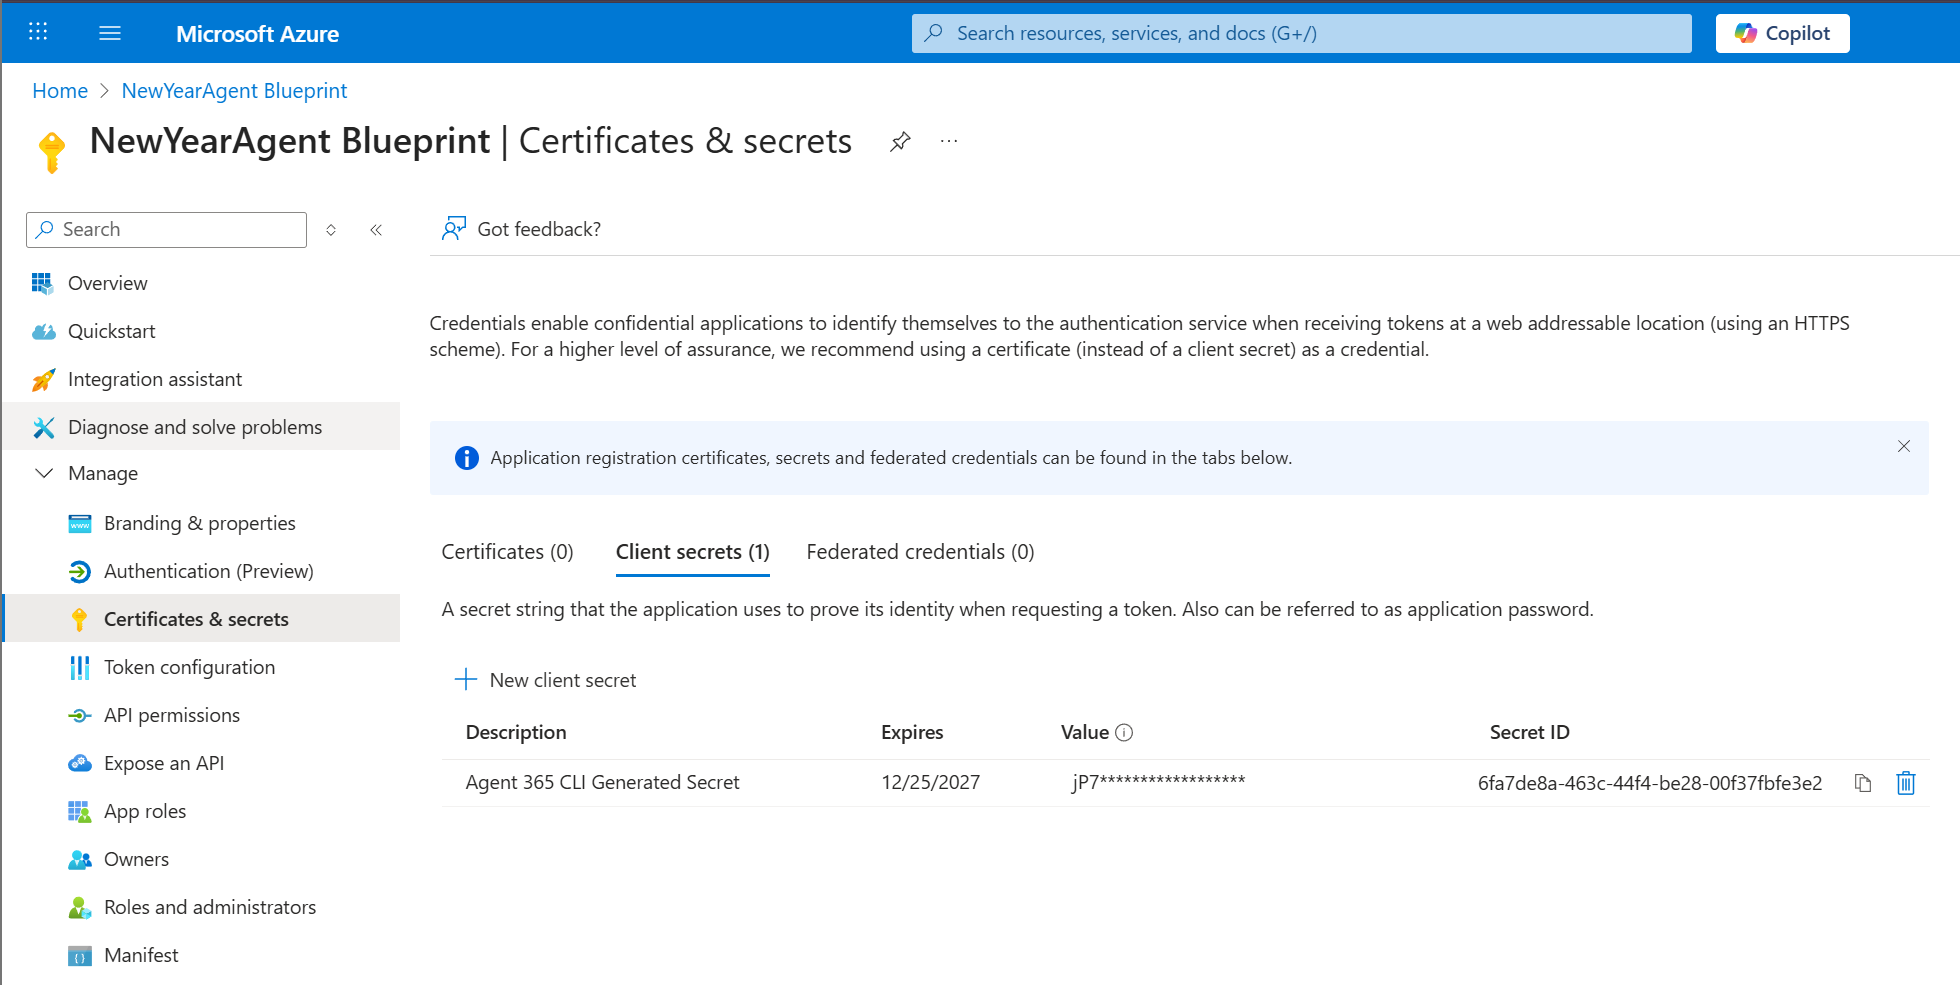
Task: Dismiss the information banner
Action: pos(1903,446)
